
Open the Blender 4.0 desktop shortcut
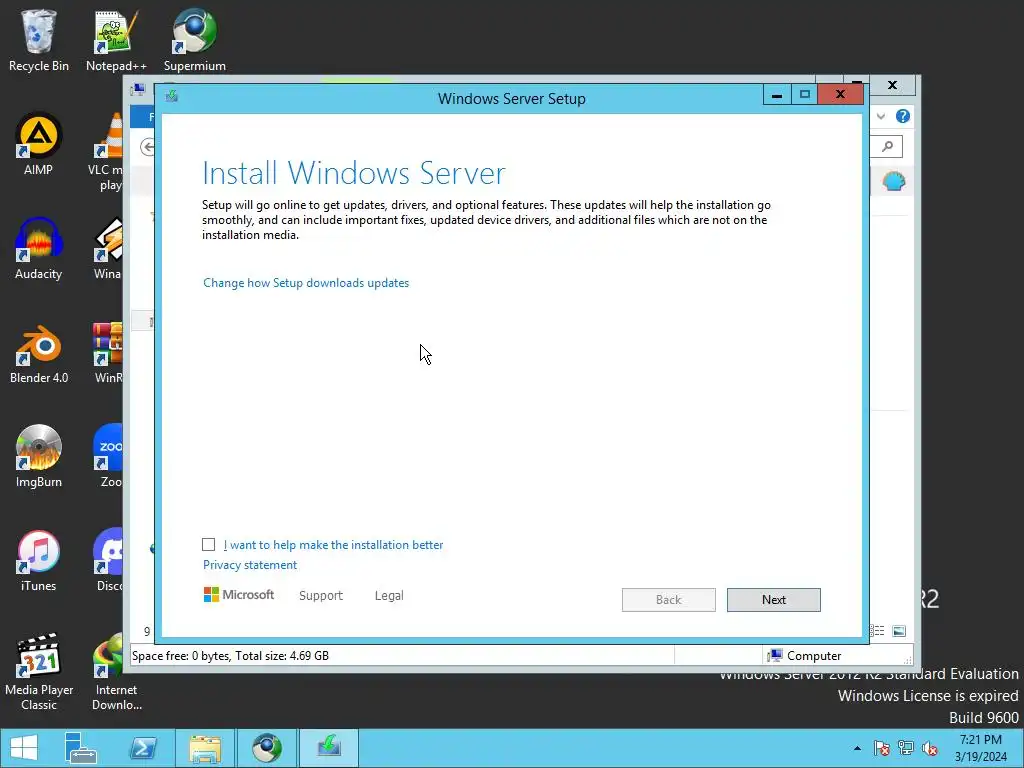click(x=39, y=353)
